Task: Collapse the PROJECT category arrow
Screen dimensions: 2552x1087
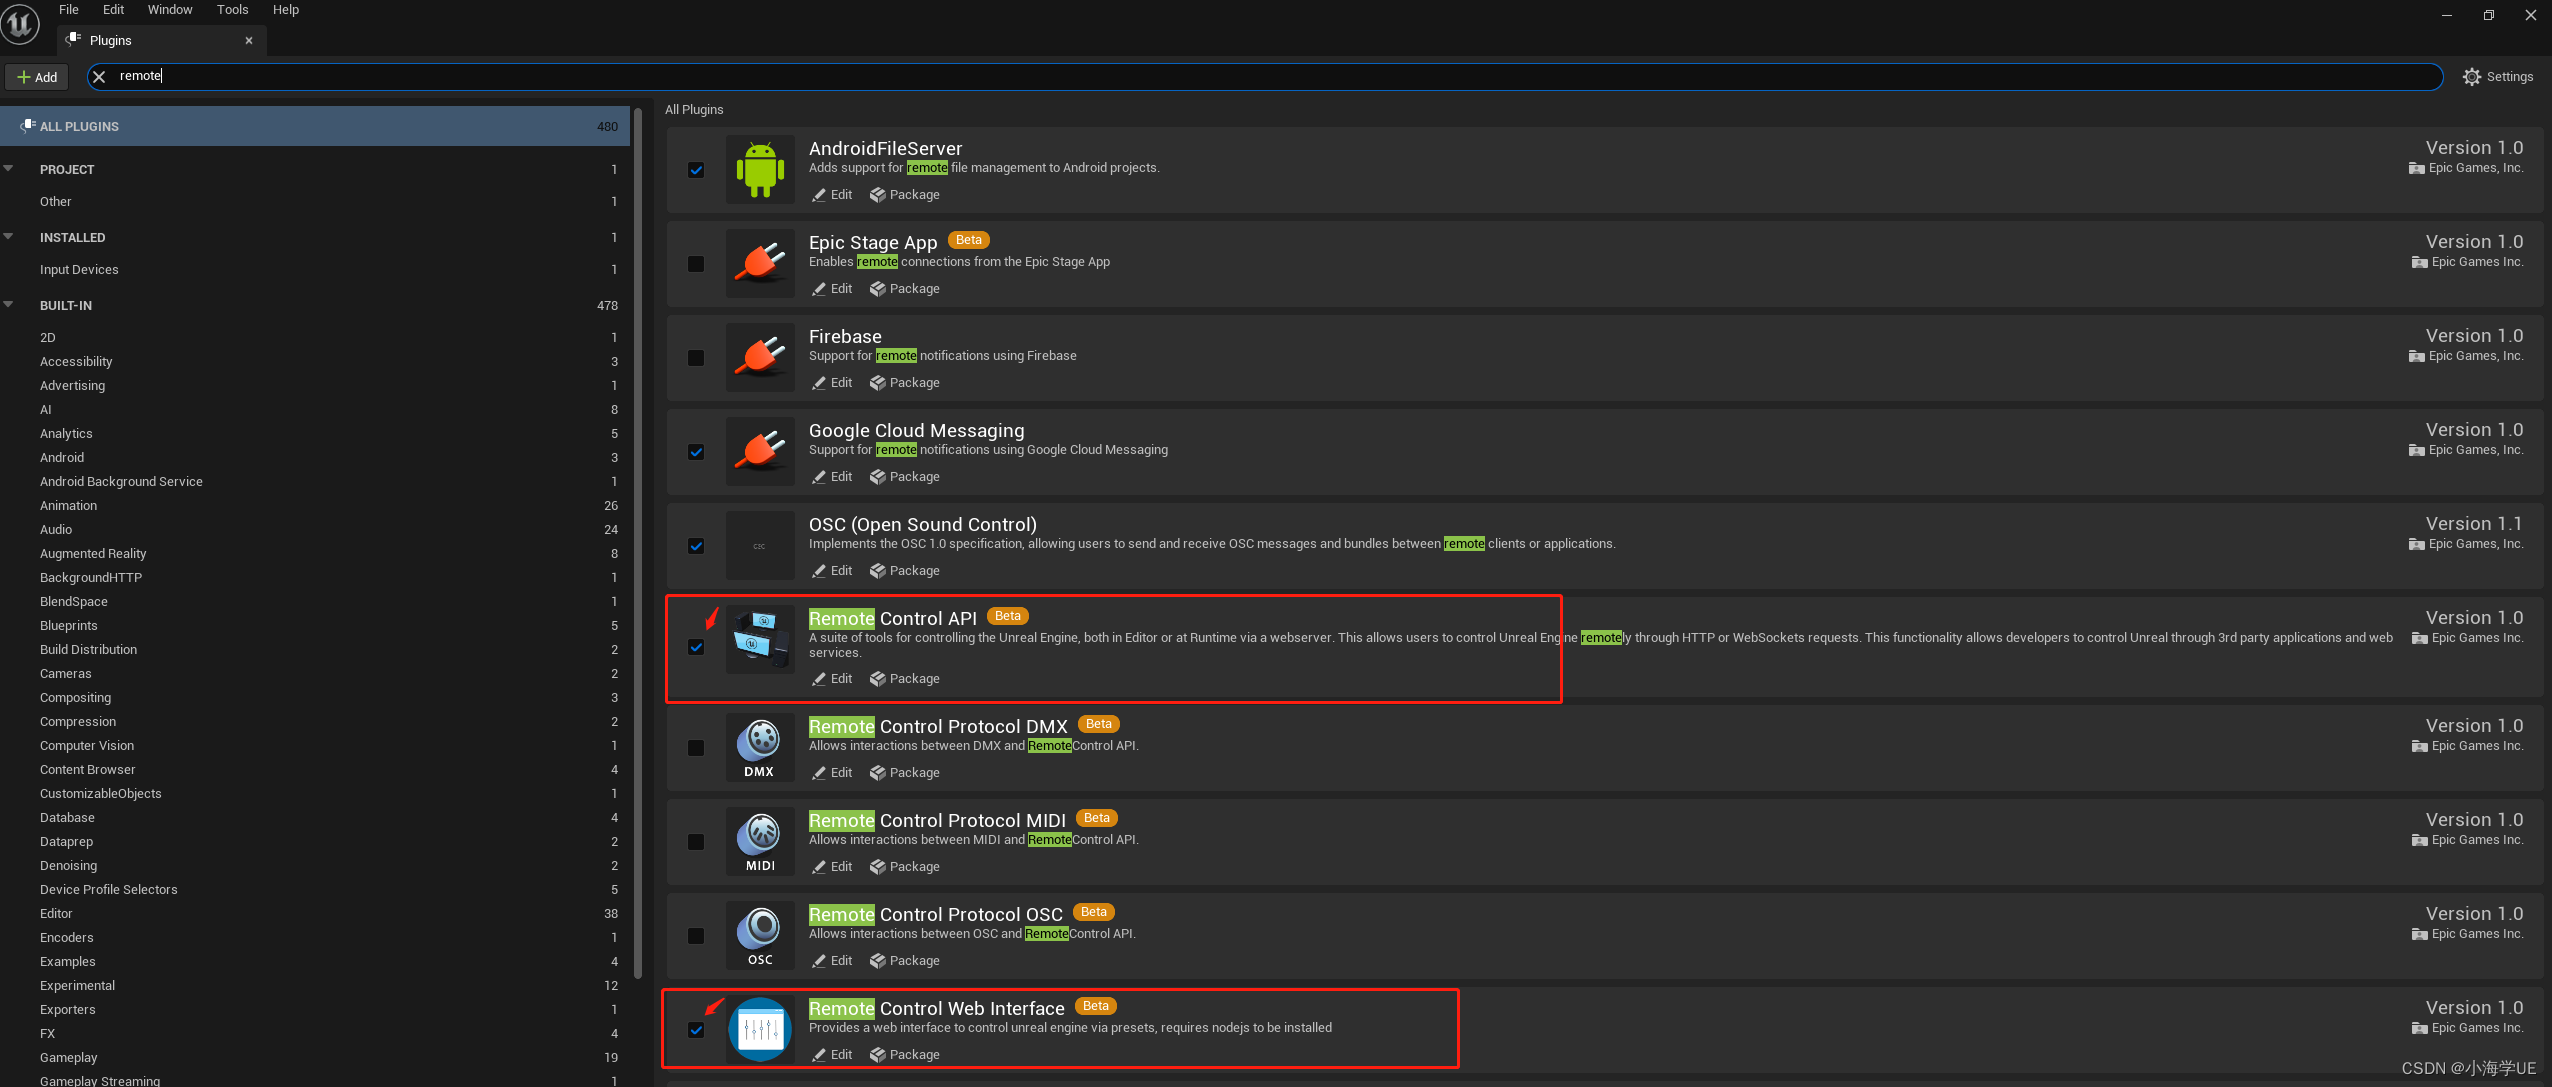Action: pos(8,168)
